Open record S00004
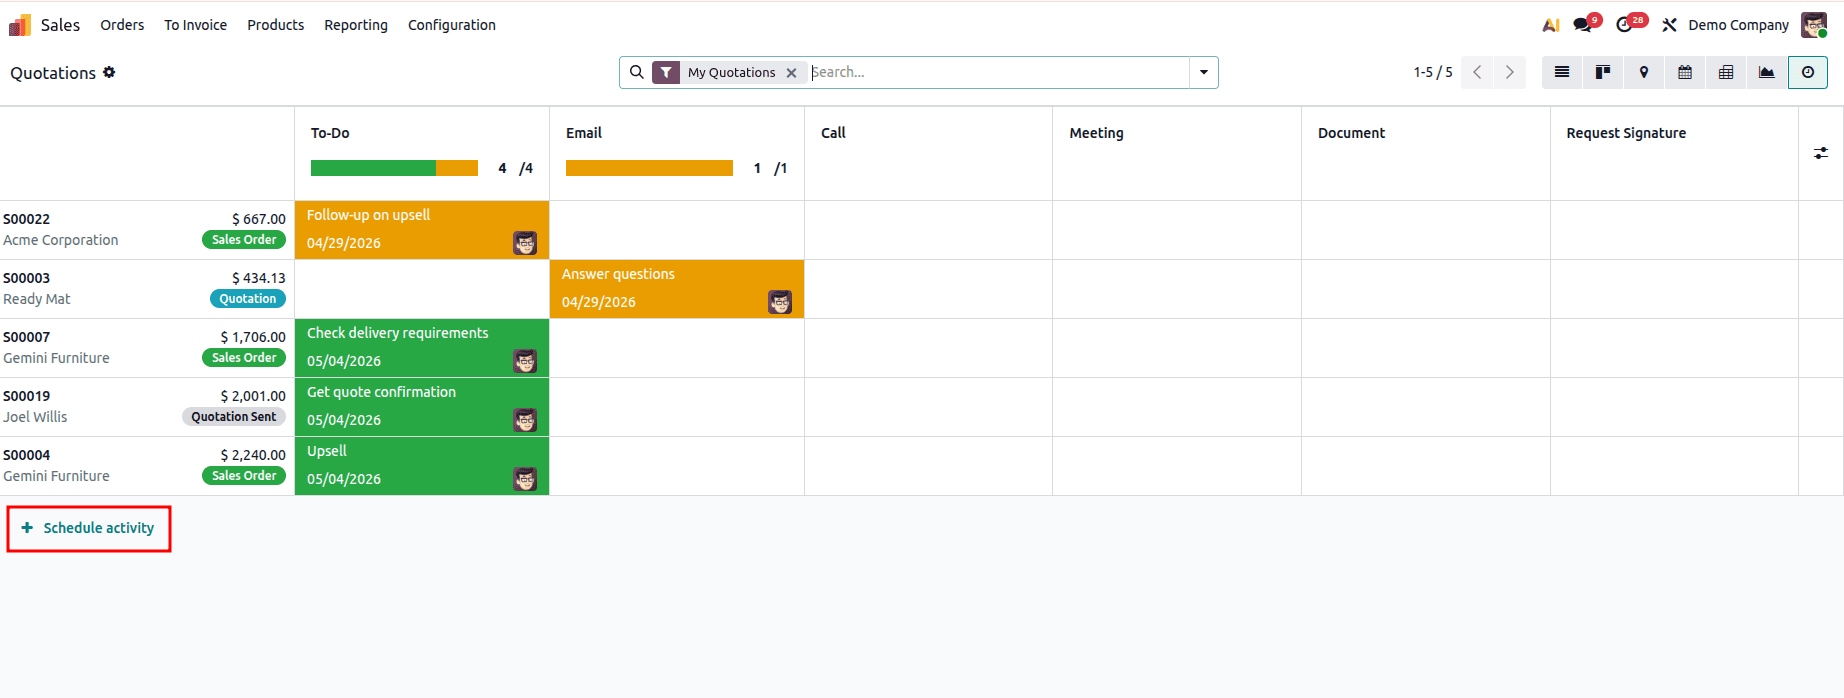This screenshot has height=698, width=1844. (26, 455)
